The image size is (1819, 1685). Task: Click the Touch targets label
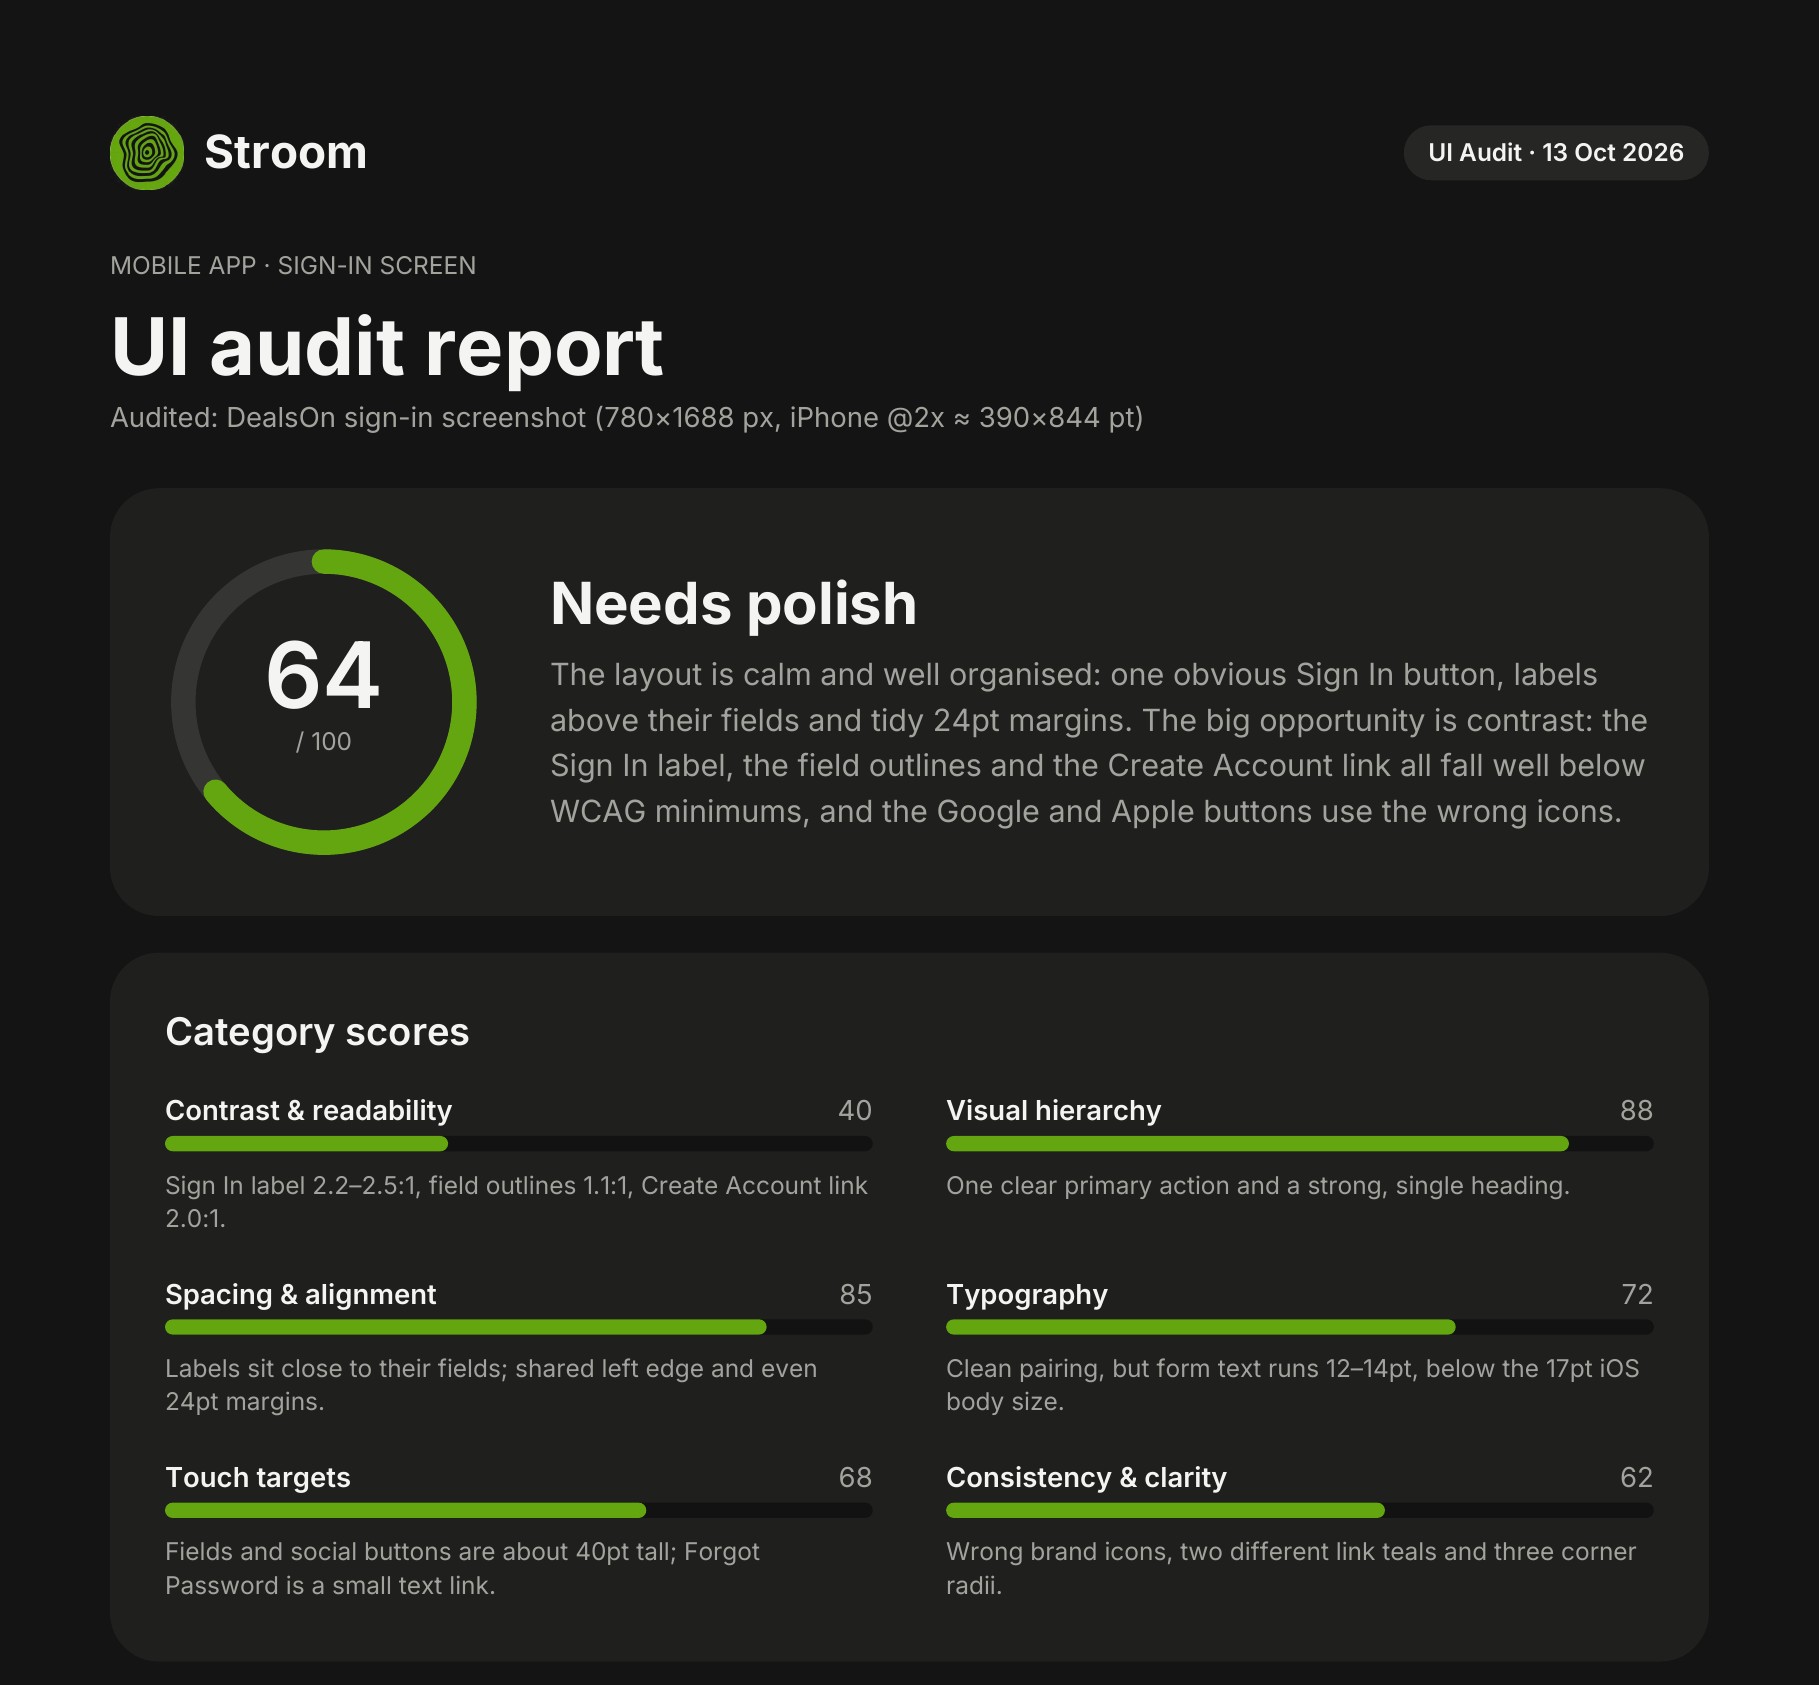tap(258, 1478)
